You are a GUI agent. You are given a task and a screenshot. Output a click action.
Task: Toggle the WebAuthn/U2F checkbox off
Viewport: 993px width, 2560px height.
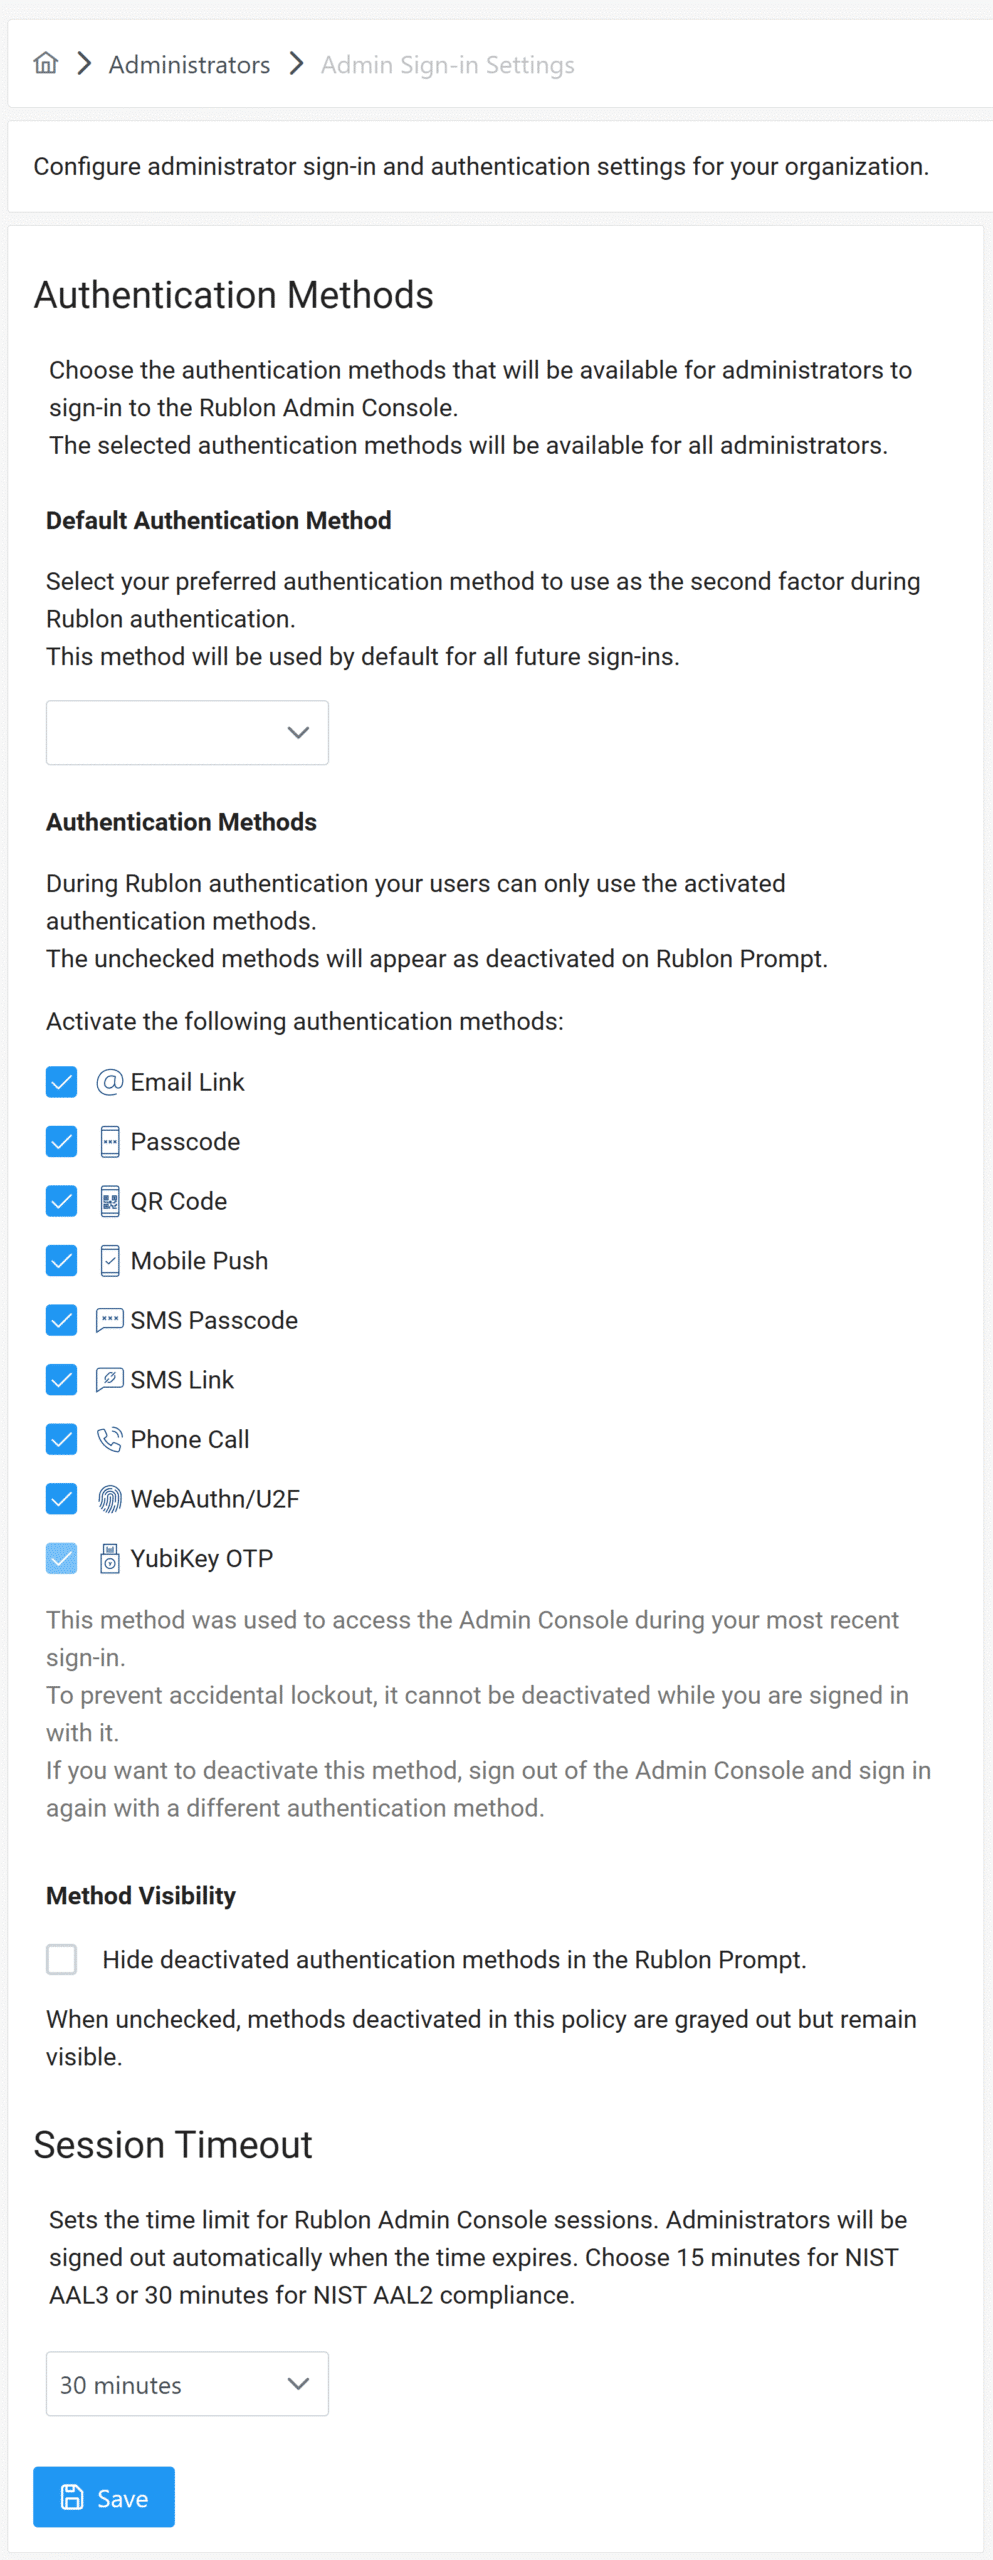click(62, 1499)
